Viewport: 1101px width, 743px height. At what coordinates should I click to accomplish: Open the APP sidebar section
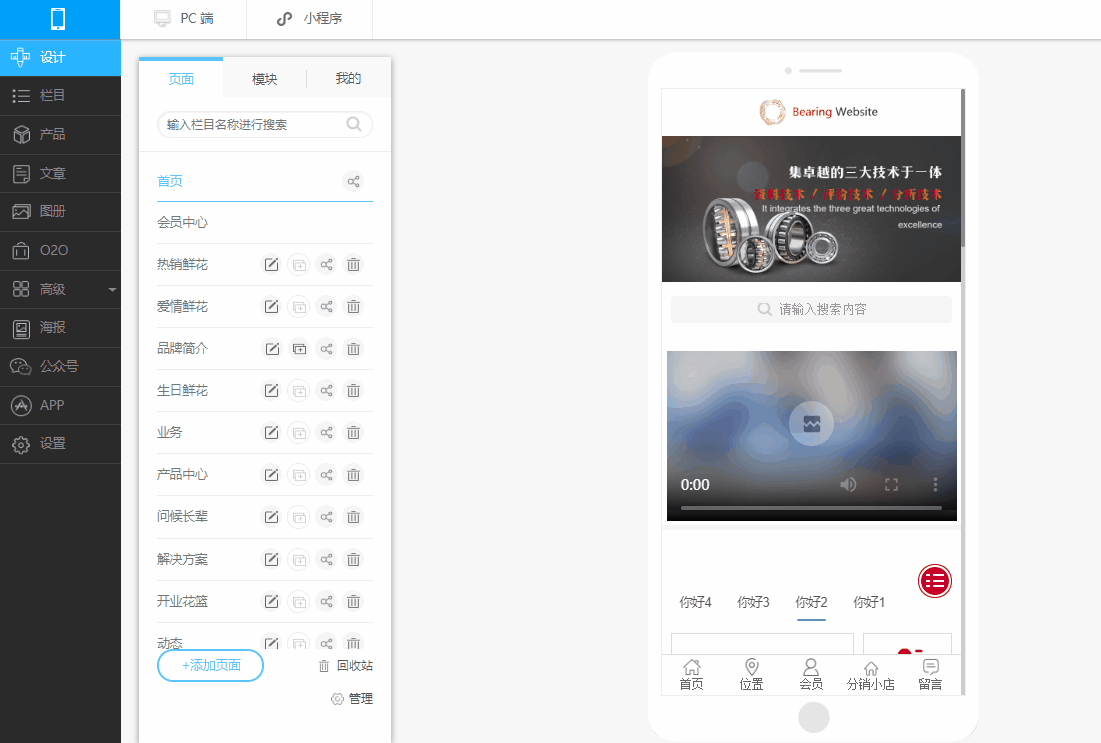60,405
